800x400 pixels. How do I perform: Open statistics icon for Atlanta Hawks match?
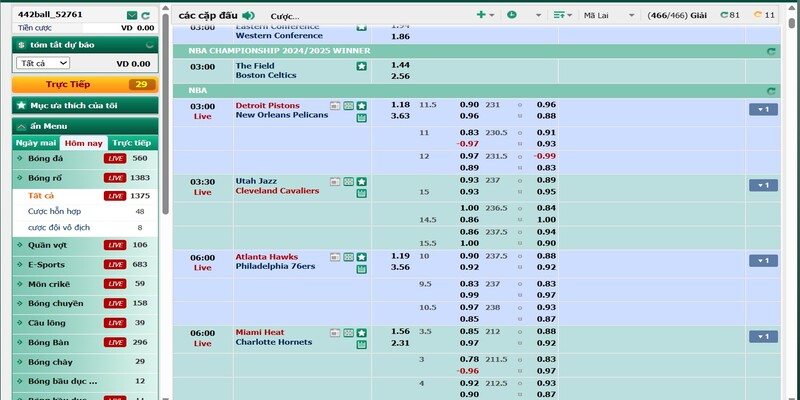coord(335,257)
